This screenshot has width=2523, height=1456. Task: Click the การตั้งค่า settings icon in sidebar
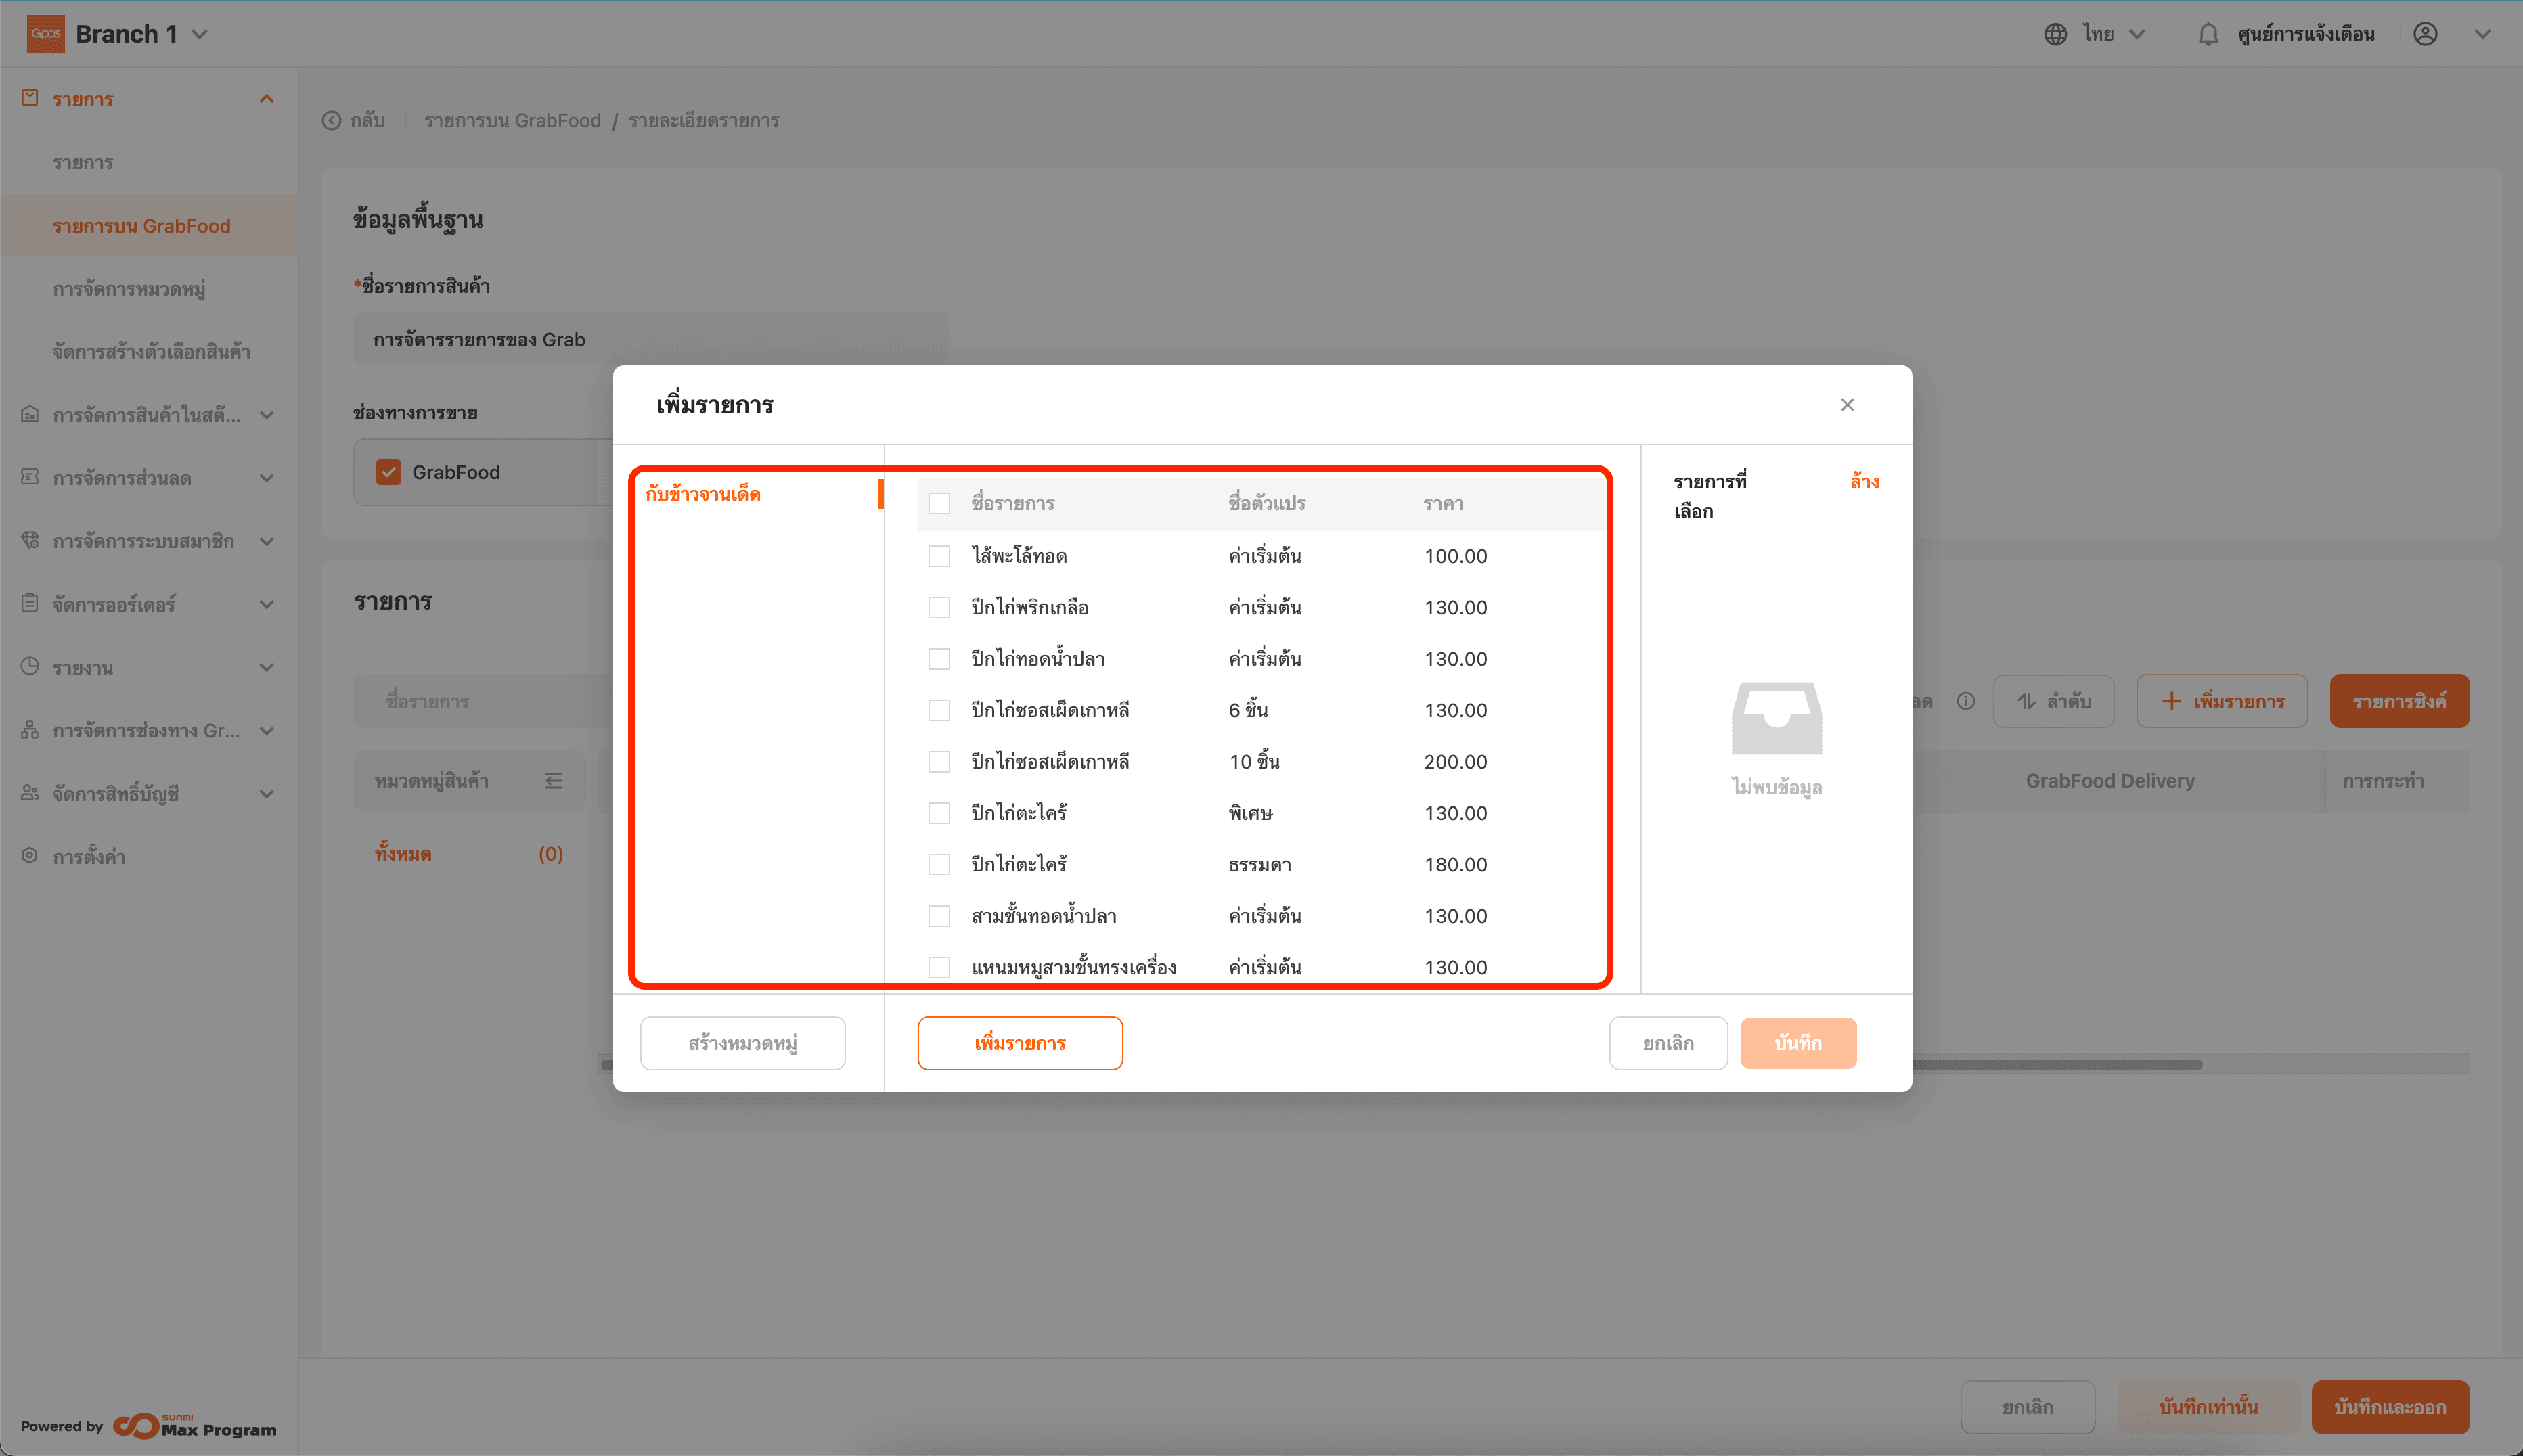point(30,856)
